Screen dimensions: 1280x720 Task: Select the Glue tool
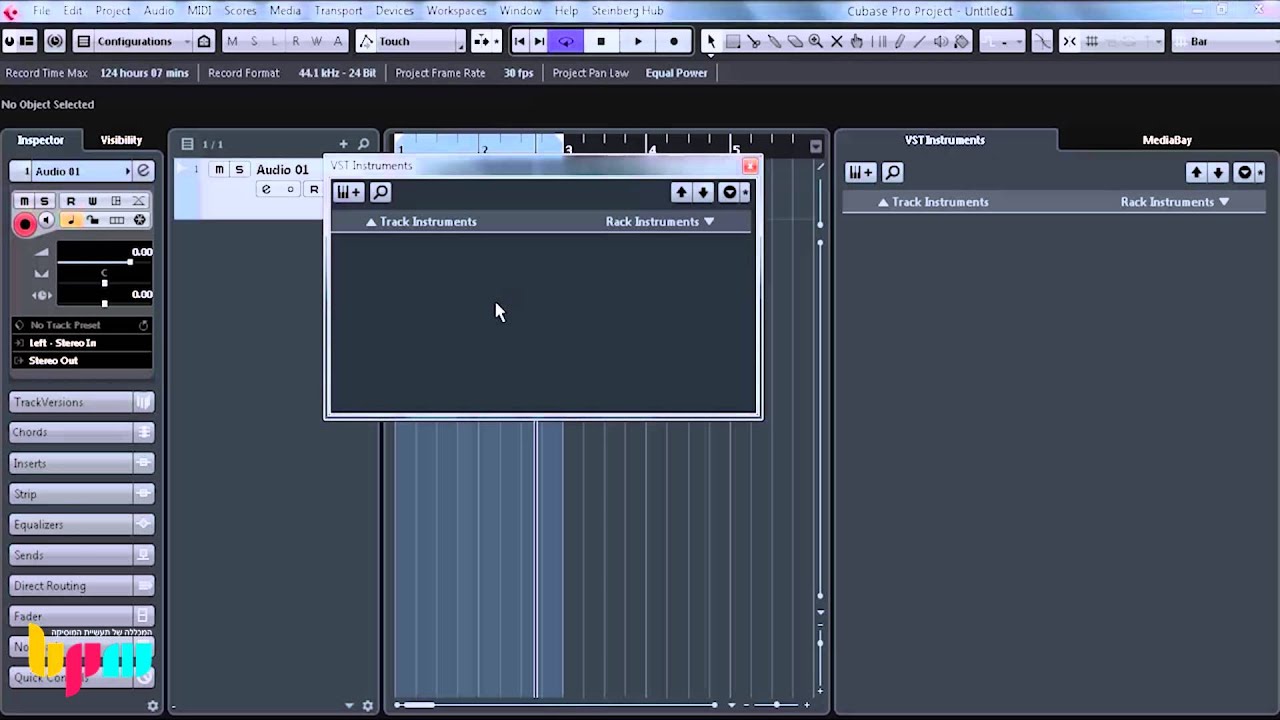[775, 41]
